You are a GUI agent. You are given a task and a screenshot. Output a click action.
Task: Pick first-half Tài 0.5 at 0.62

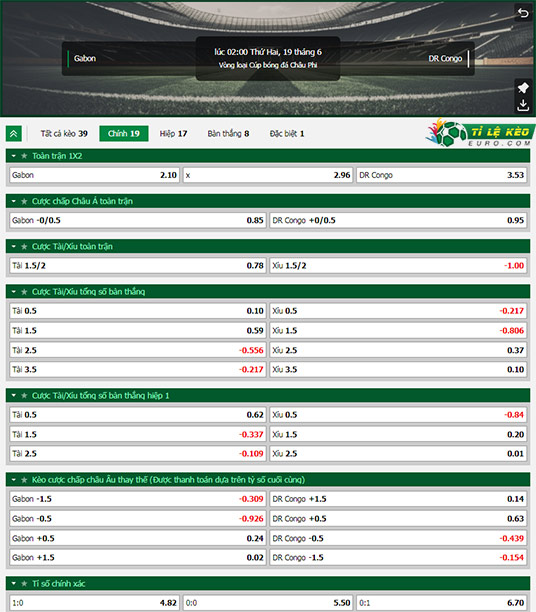click(x=138, y=415)
